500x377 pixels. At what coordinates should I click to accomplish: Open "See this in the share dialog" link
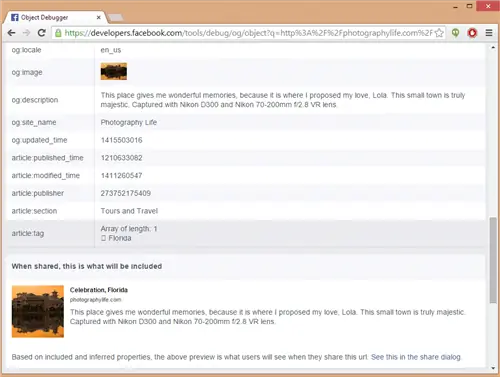pos(416,357)
